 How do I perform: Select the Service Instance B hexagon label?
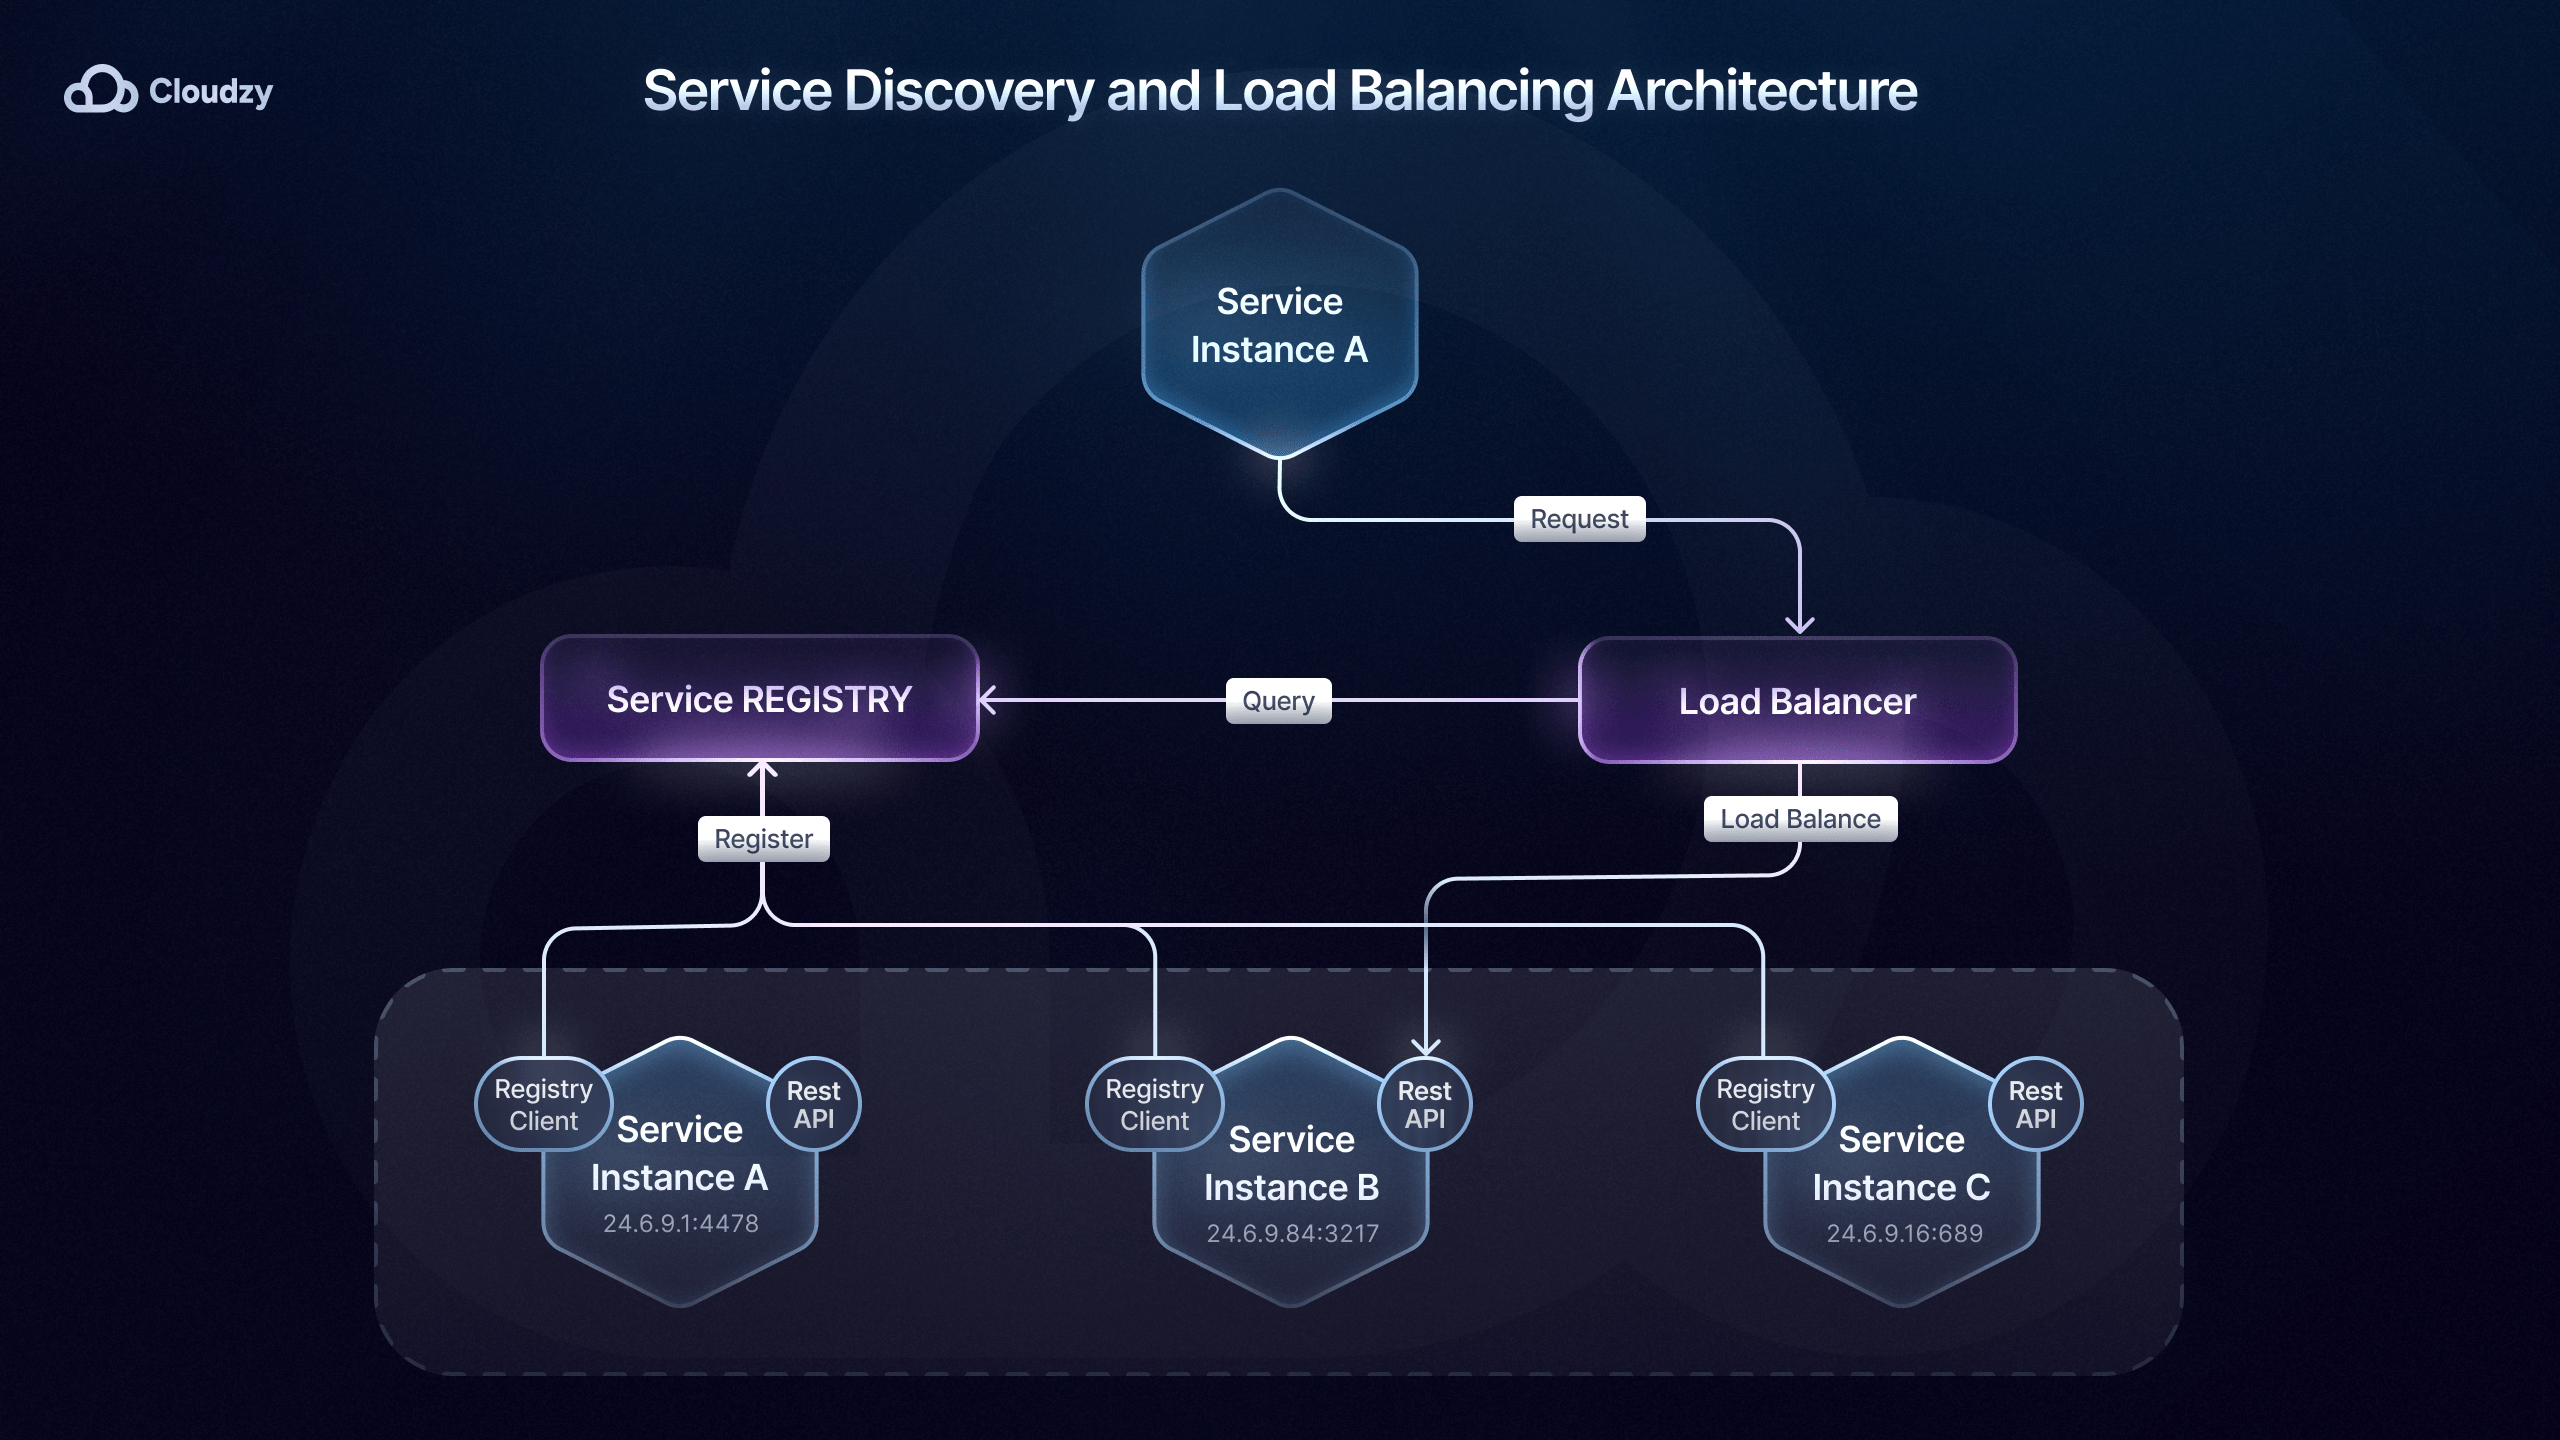(1292, 1163)
